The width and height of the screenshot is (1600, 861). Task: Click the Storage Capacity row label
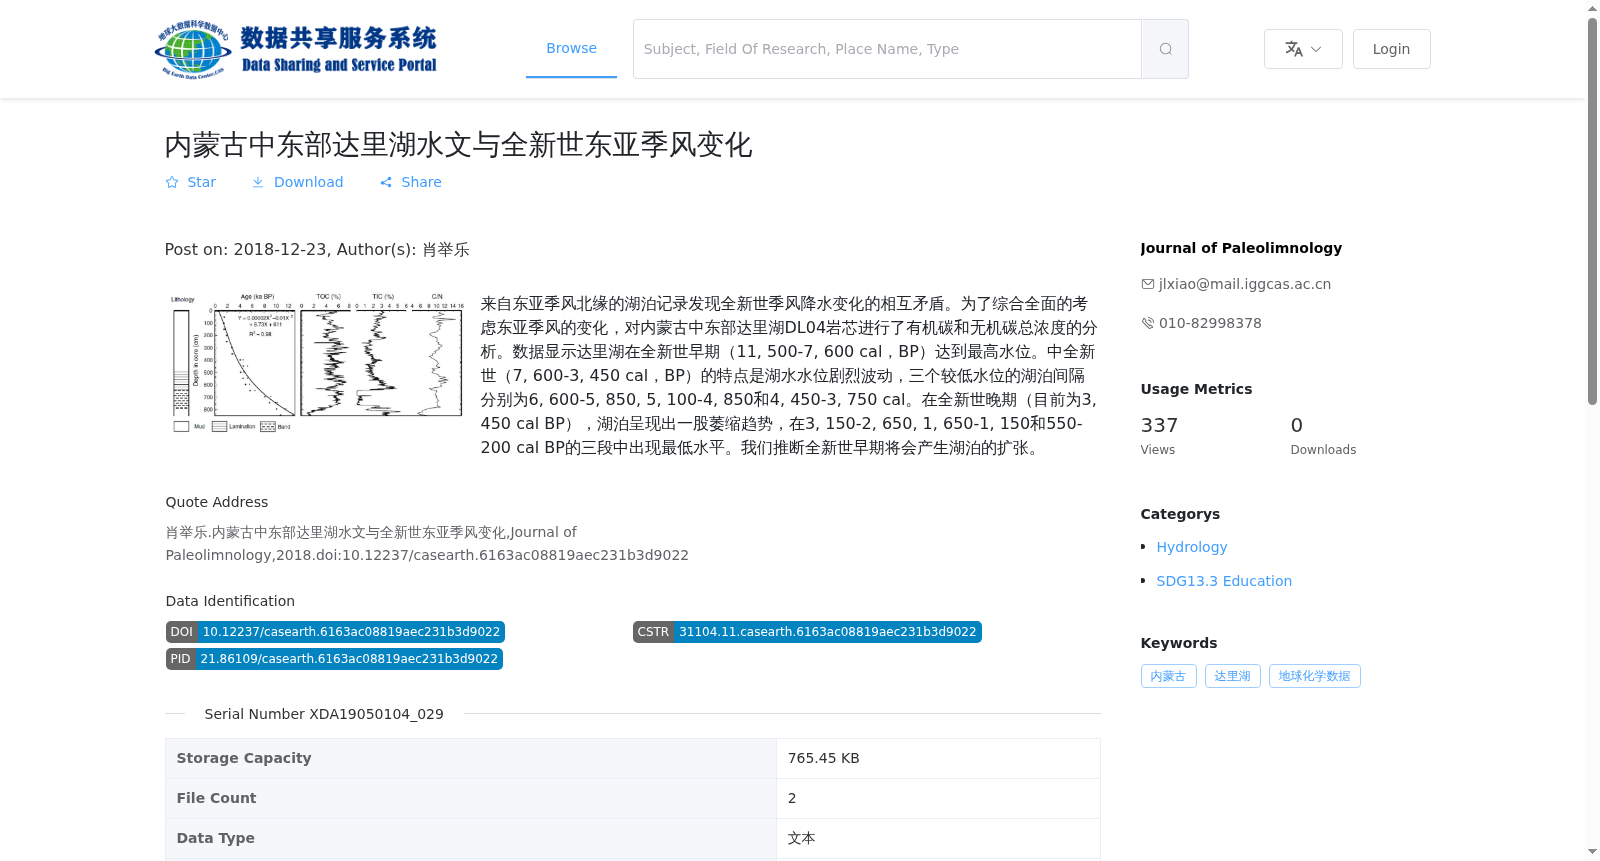coord(244,758)
